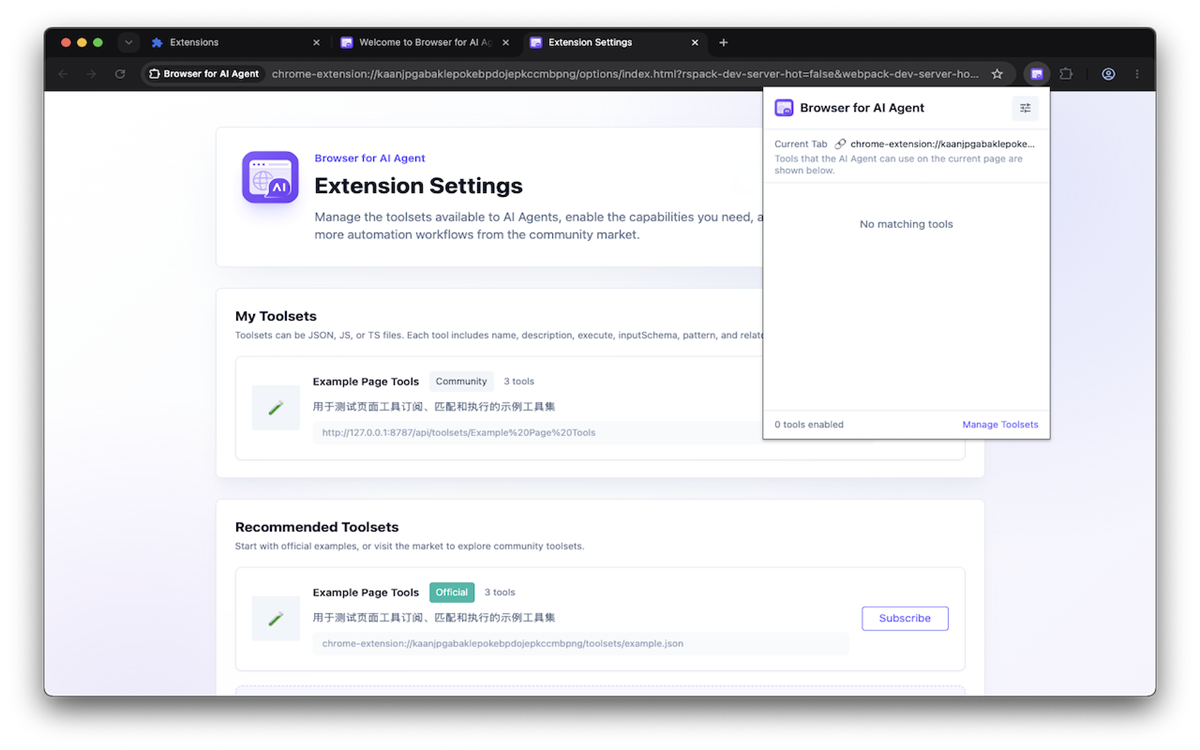Image resolution: width=1200 pixels, height=750 pixels.
Task: Click the Extension Settings app logo
Action: point(270,178)
